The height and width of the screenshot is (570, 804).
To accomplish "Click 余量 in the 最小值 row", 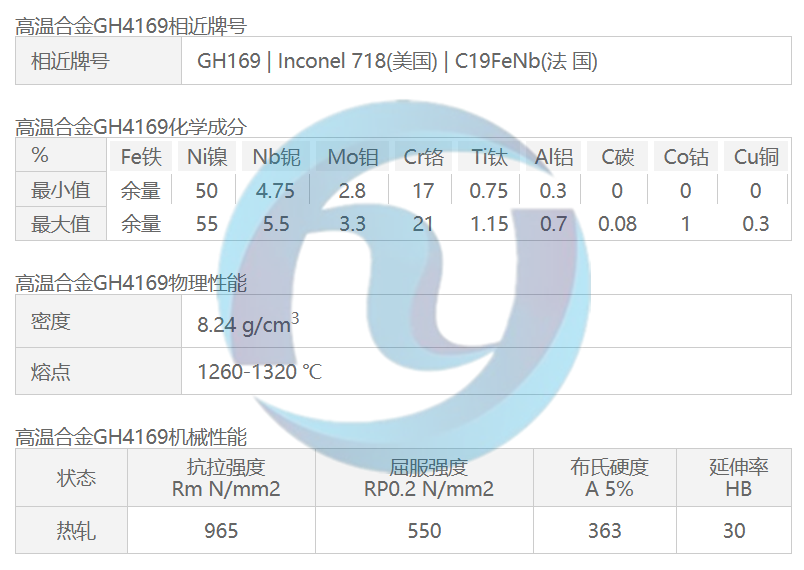I will (140, 191).
